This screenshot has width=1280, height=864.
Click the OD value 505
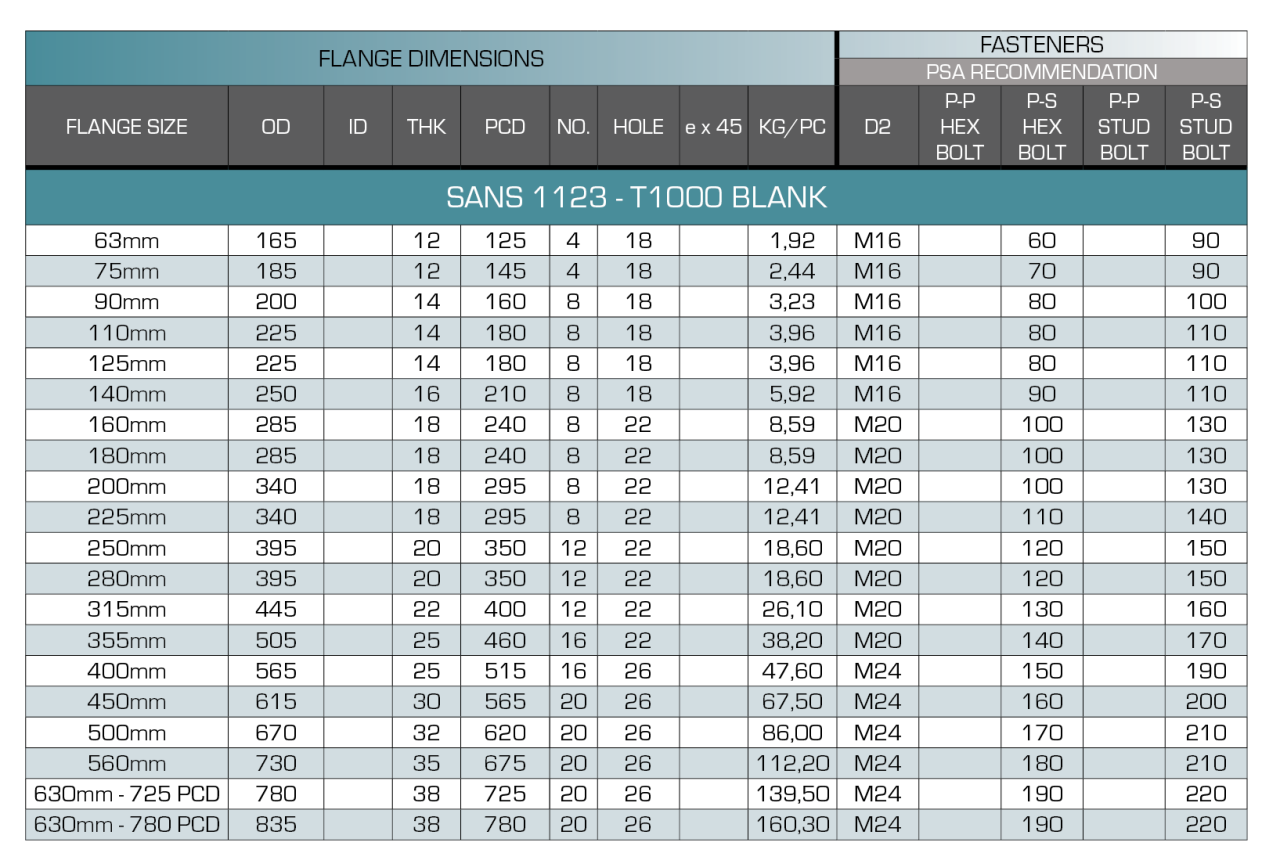tap(276, 640)
